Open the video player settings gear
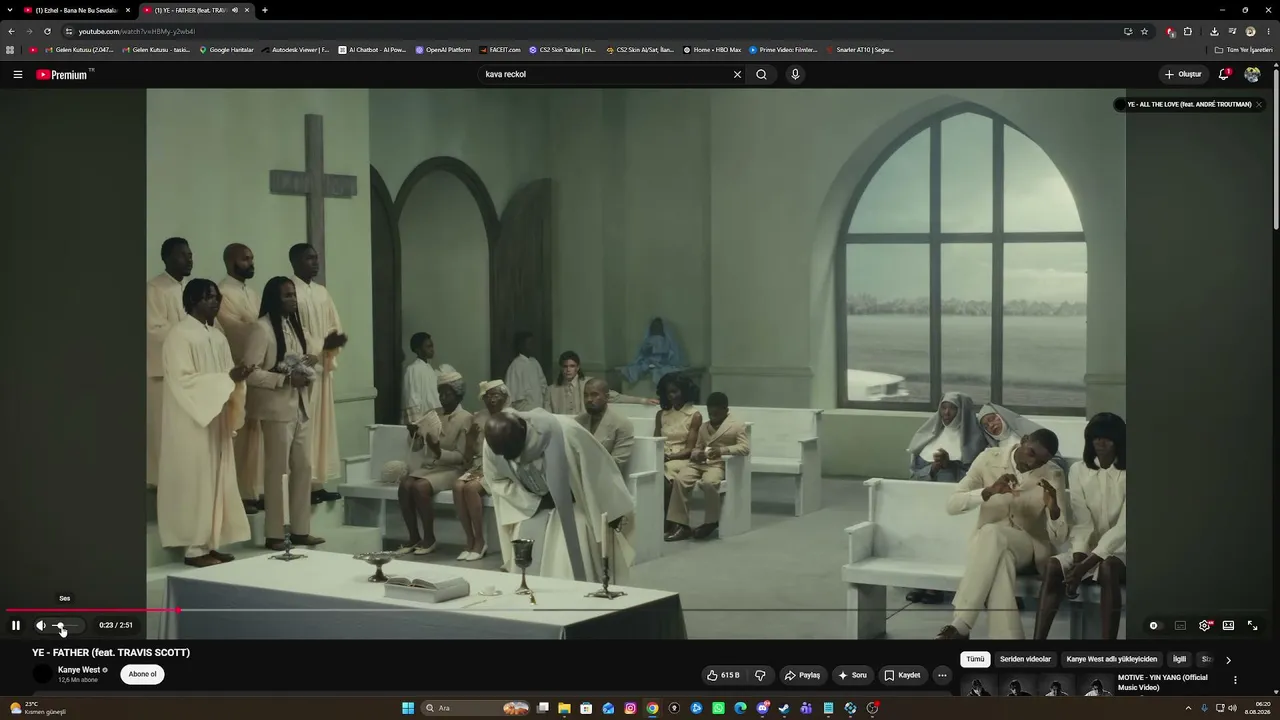Viewport: 1280px width, 720px height. point(1205,626)
